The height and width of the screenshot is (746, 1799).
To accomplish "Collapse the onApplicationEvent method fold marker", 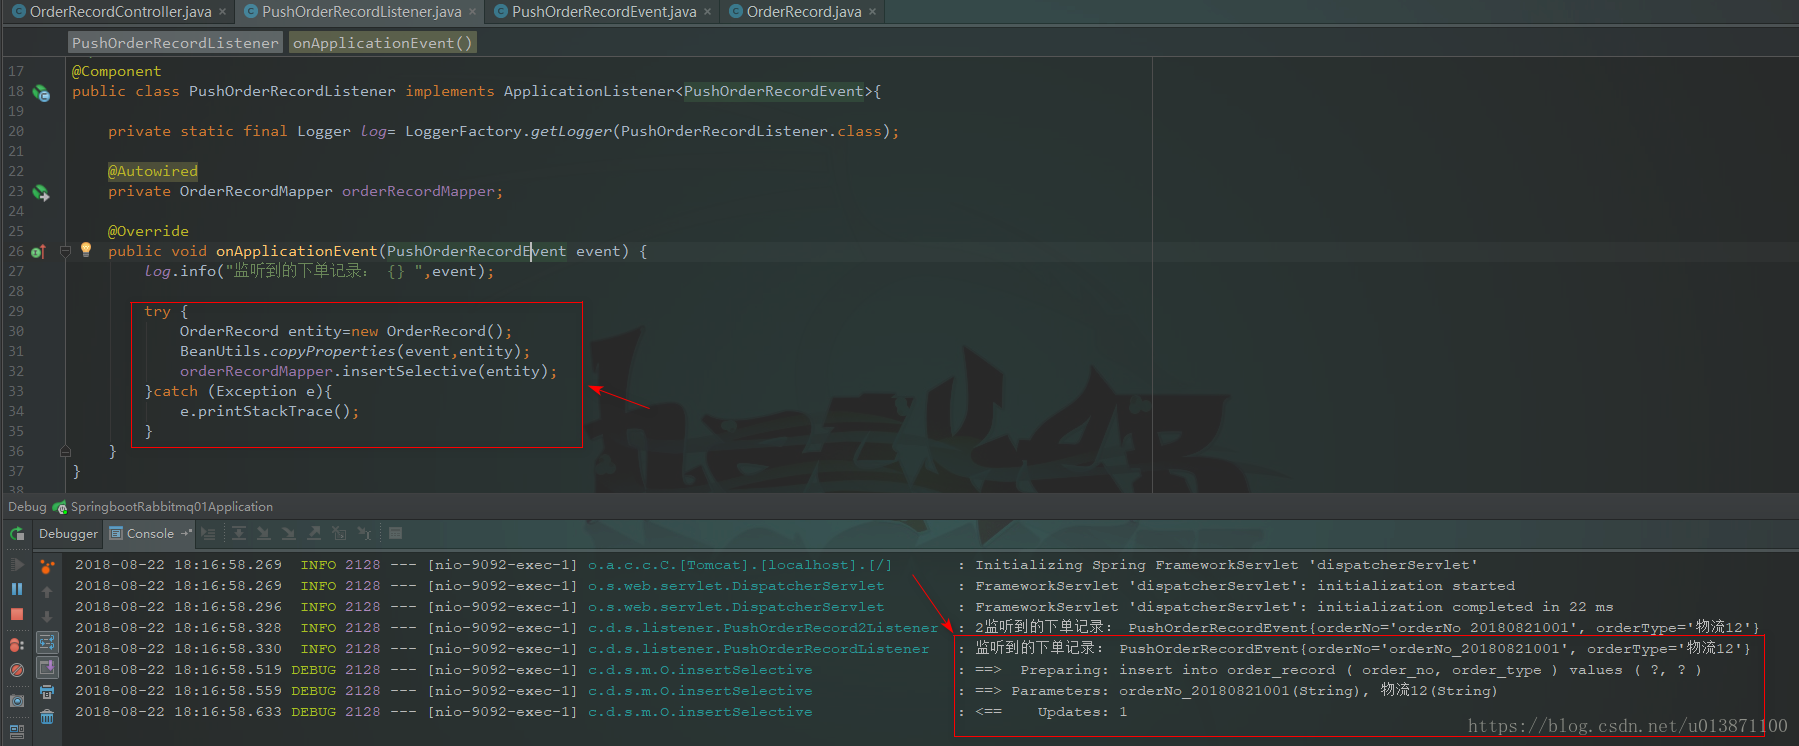I will 65,251.
